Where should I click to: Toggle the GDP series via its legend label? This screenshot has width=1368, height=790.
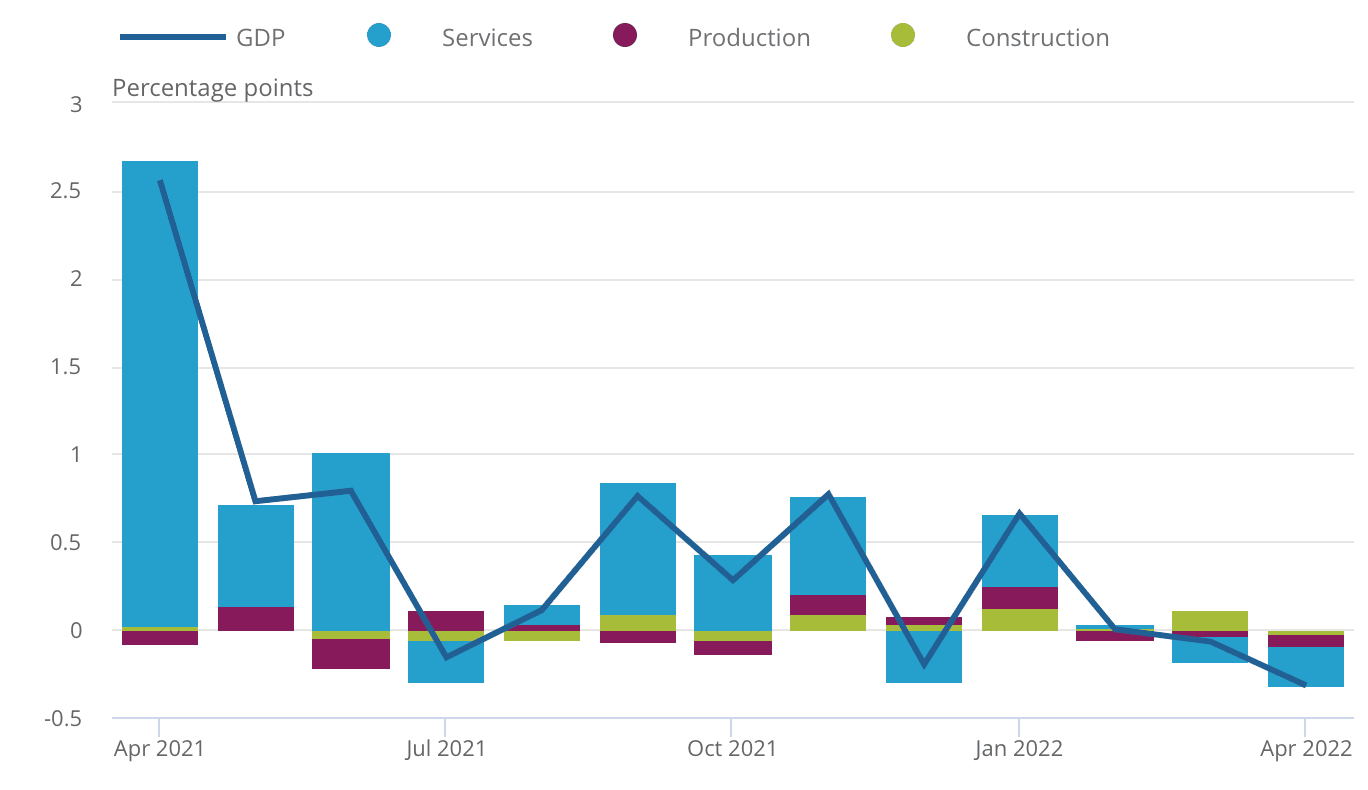[x=260, y=38]
